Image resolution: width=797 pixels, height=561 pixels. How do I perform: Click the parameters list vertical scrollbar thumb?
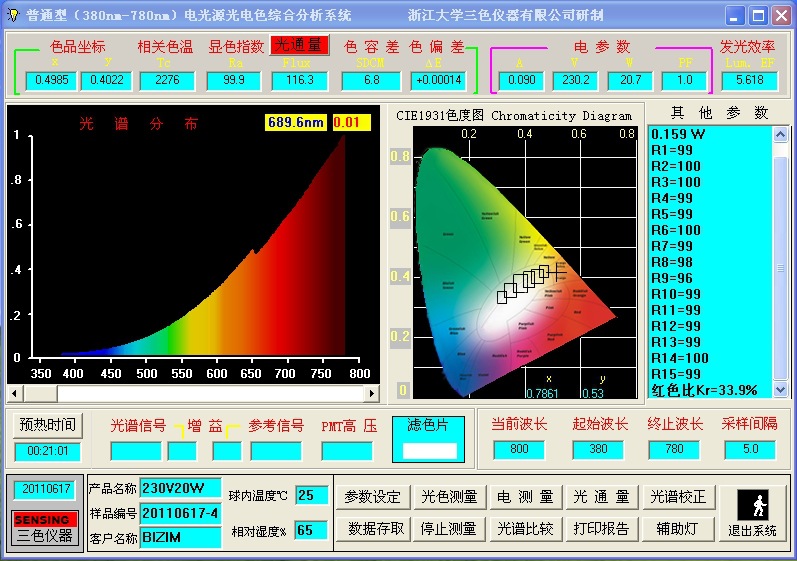(x=780, y=268)
